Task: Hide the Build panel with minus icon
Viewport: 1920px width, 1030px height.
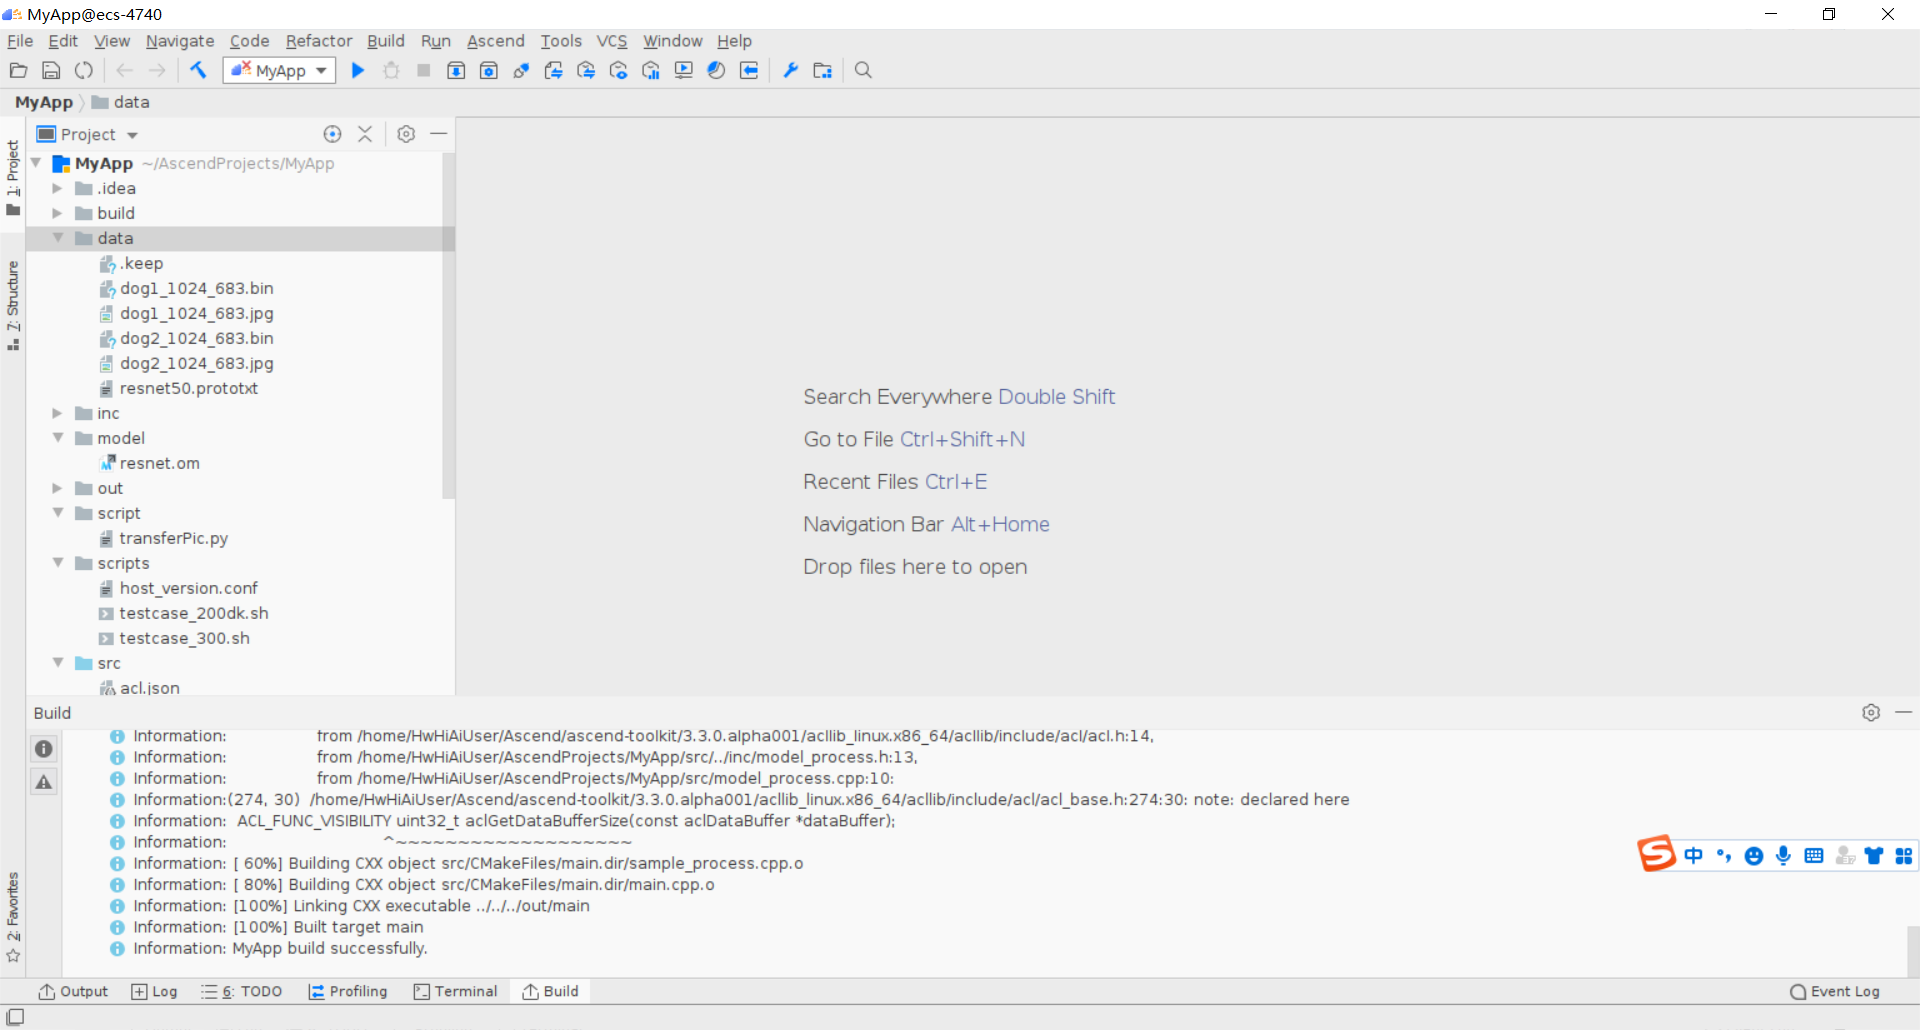Action: point(1904,713)
